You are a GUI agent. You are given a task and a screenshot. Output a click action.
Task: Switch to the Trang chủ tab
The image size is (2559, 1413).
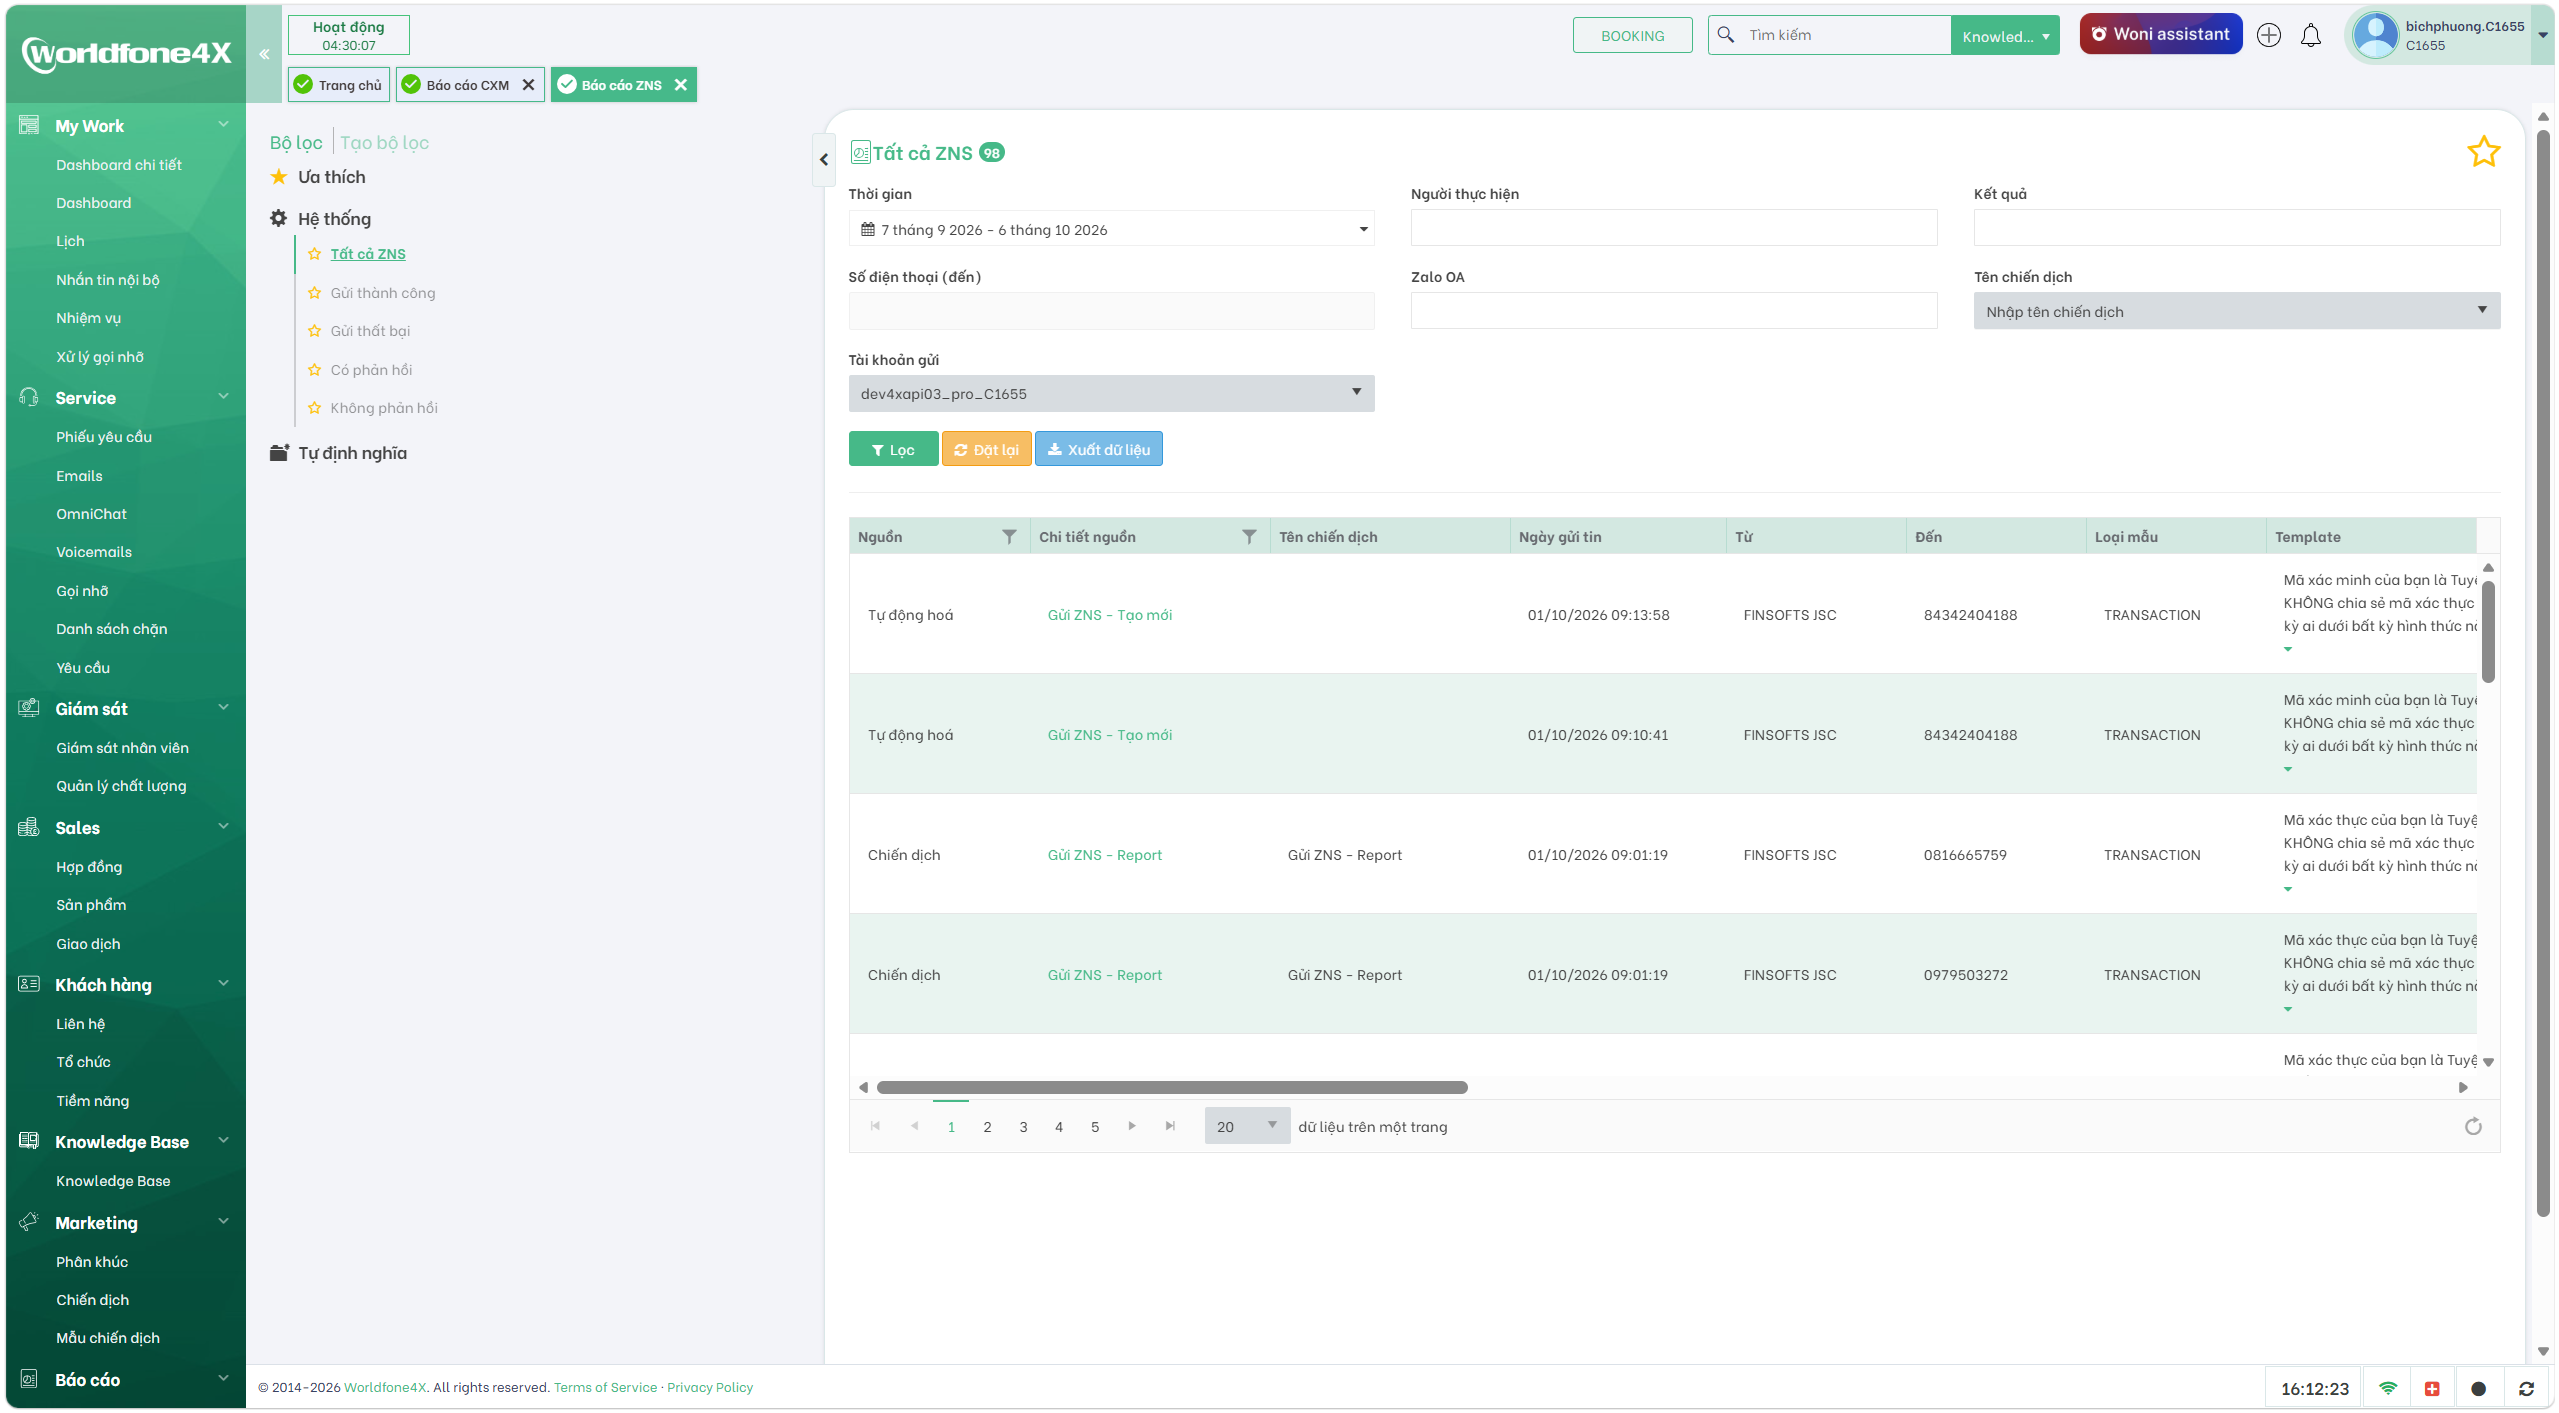point(339,85)
